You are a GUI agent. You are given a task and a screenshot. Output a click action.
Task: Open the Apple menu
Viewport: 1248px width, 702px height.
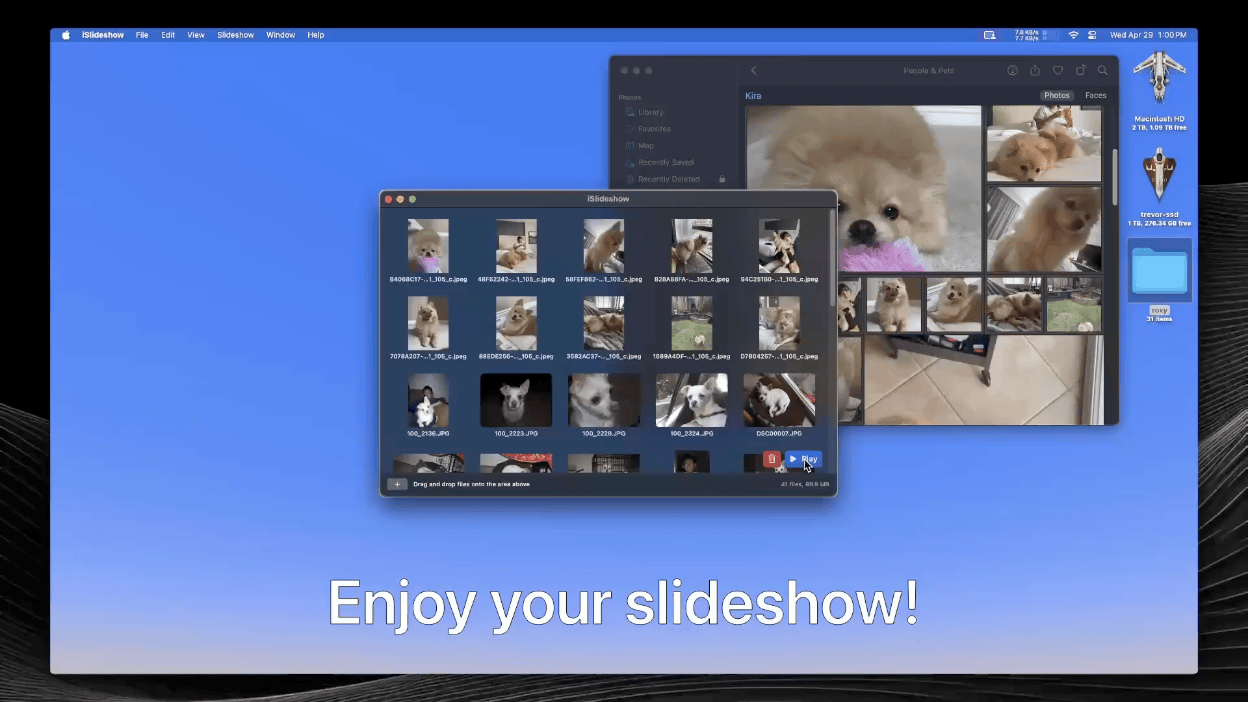pyautogui.click(x=66, y=35)
